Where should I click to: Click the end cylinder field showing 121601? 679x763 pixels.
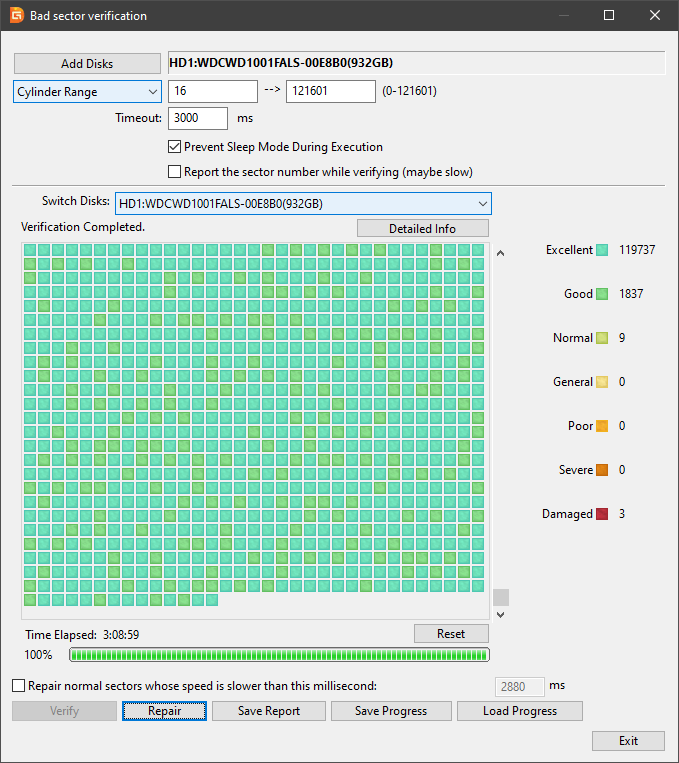pyautogui.click(x=331, y=91)
